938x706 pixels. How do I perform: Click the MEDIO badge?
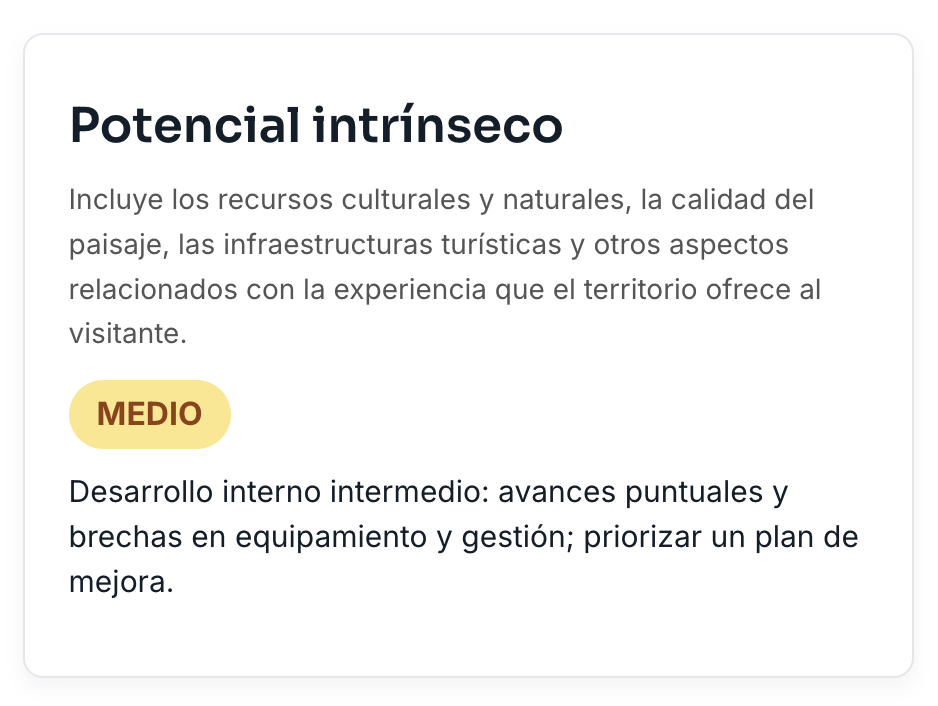149,414
